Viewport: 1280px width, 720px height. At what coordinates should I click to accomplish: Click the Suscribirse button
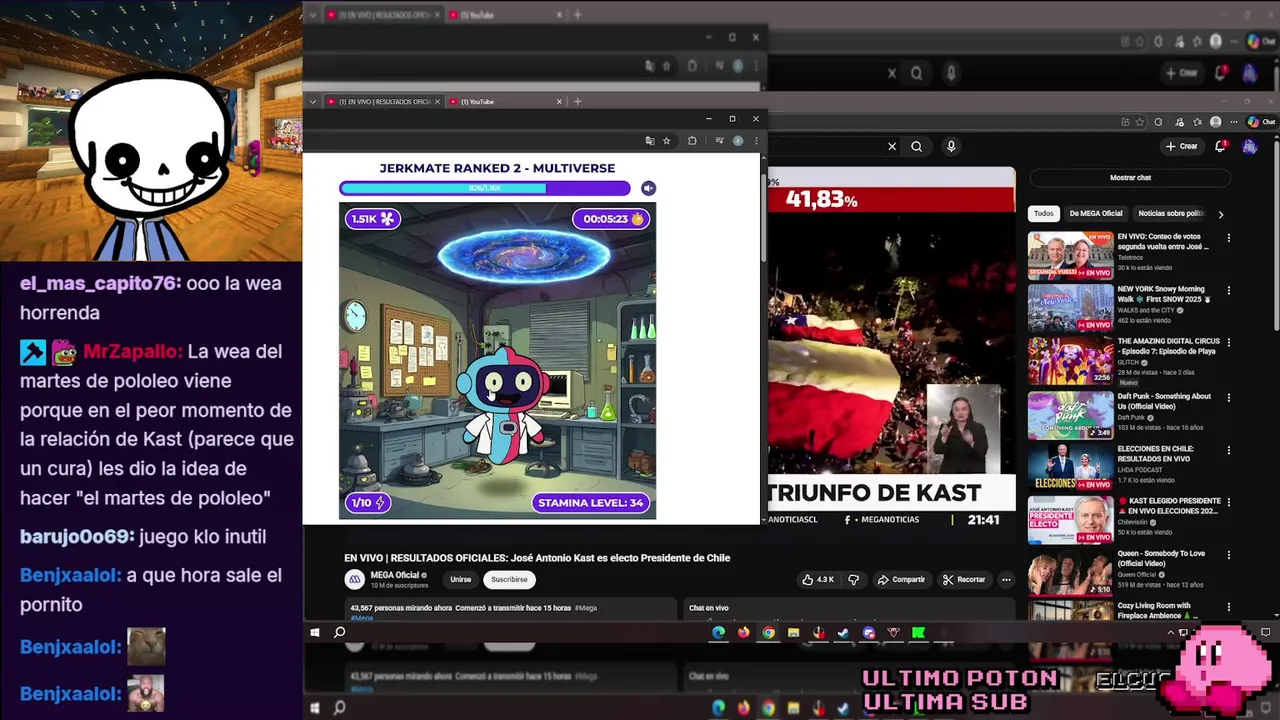(x=509, y=579)
